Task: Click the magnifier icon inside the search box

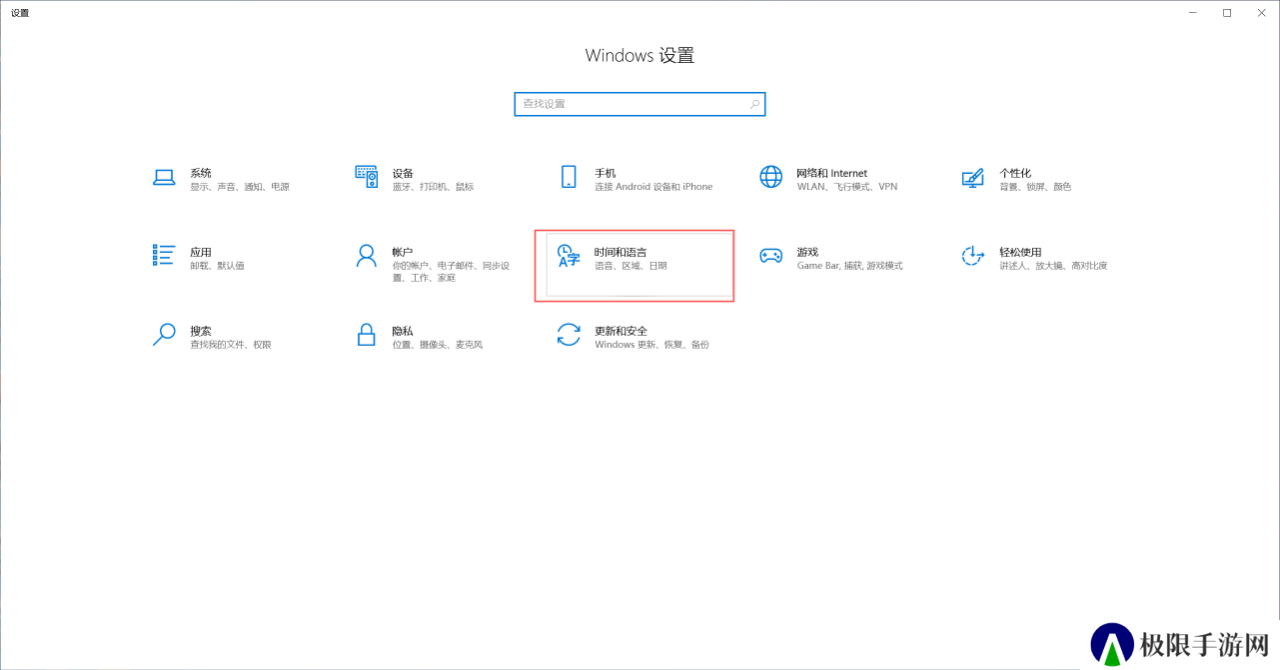Action: point(755,104)
